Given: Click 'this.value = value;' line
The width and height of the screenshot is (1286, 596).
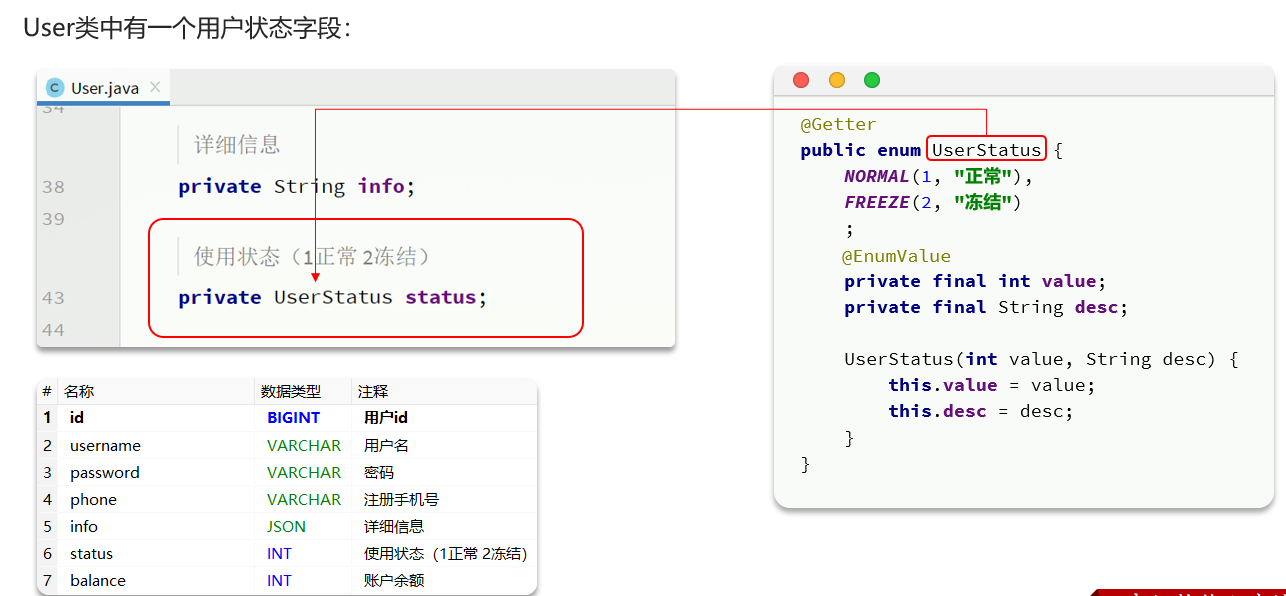Looking at the screenshot, I should 992,385.
